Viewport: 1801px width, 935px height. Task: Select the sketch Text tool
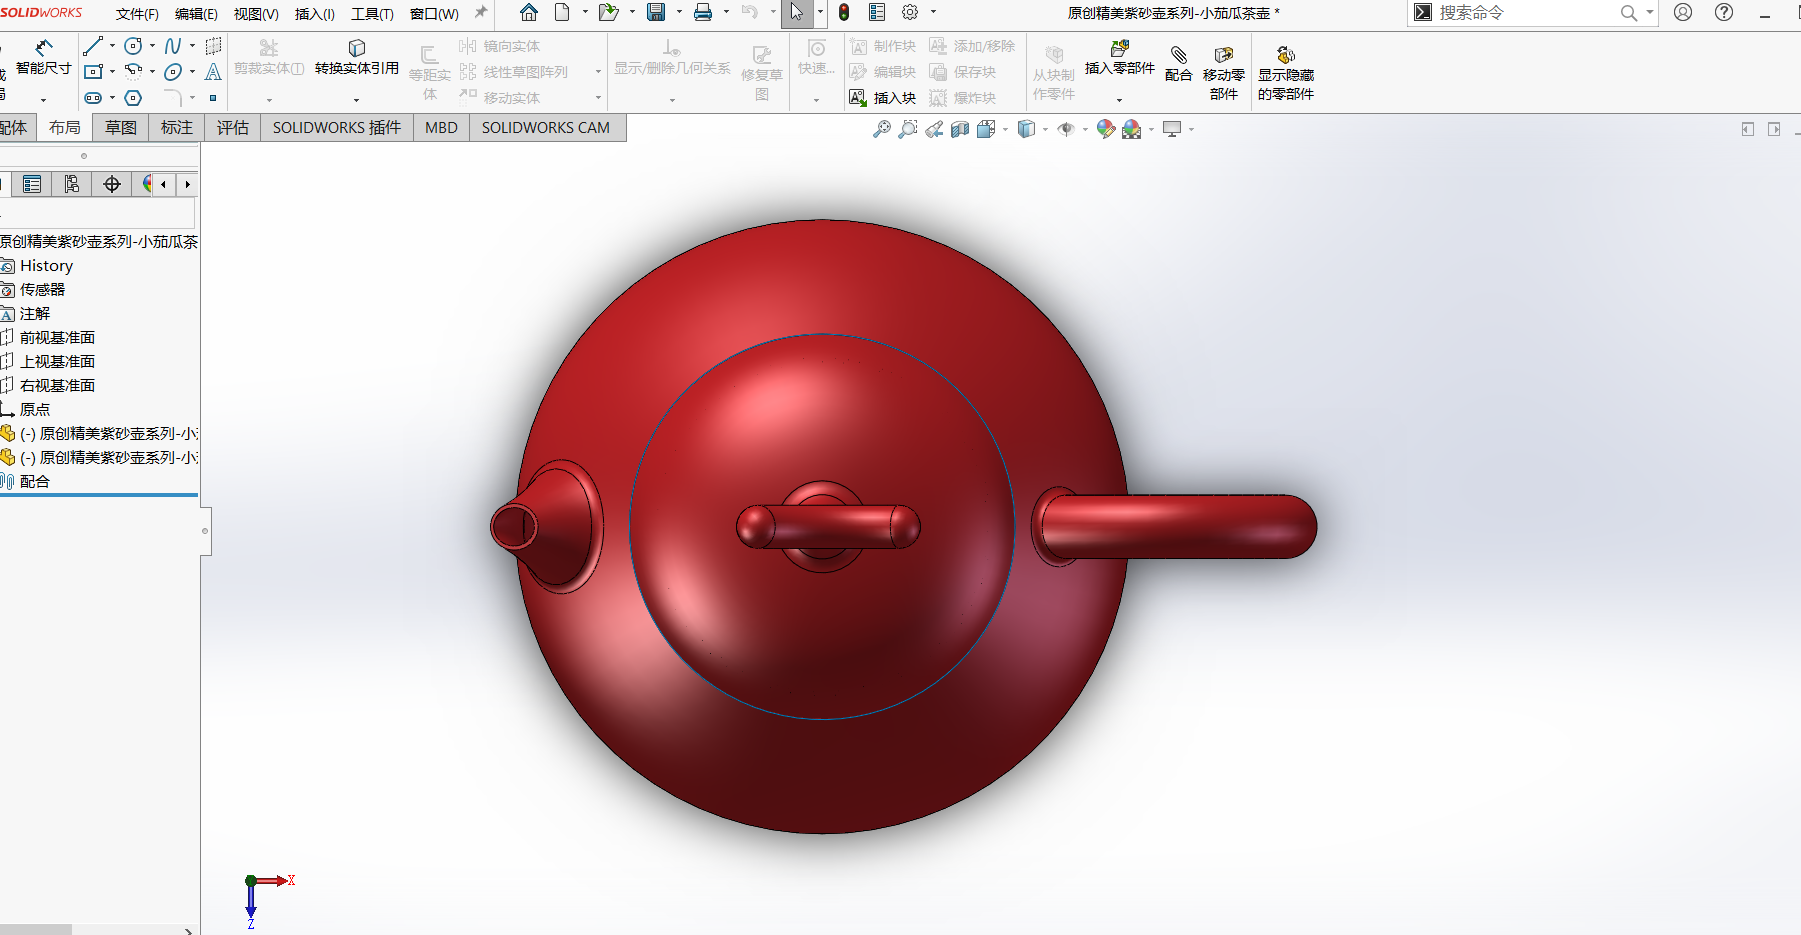(213, 72)
